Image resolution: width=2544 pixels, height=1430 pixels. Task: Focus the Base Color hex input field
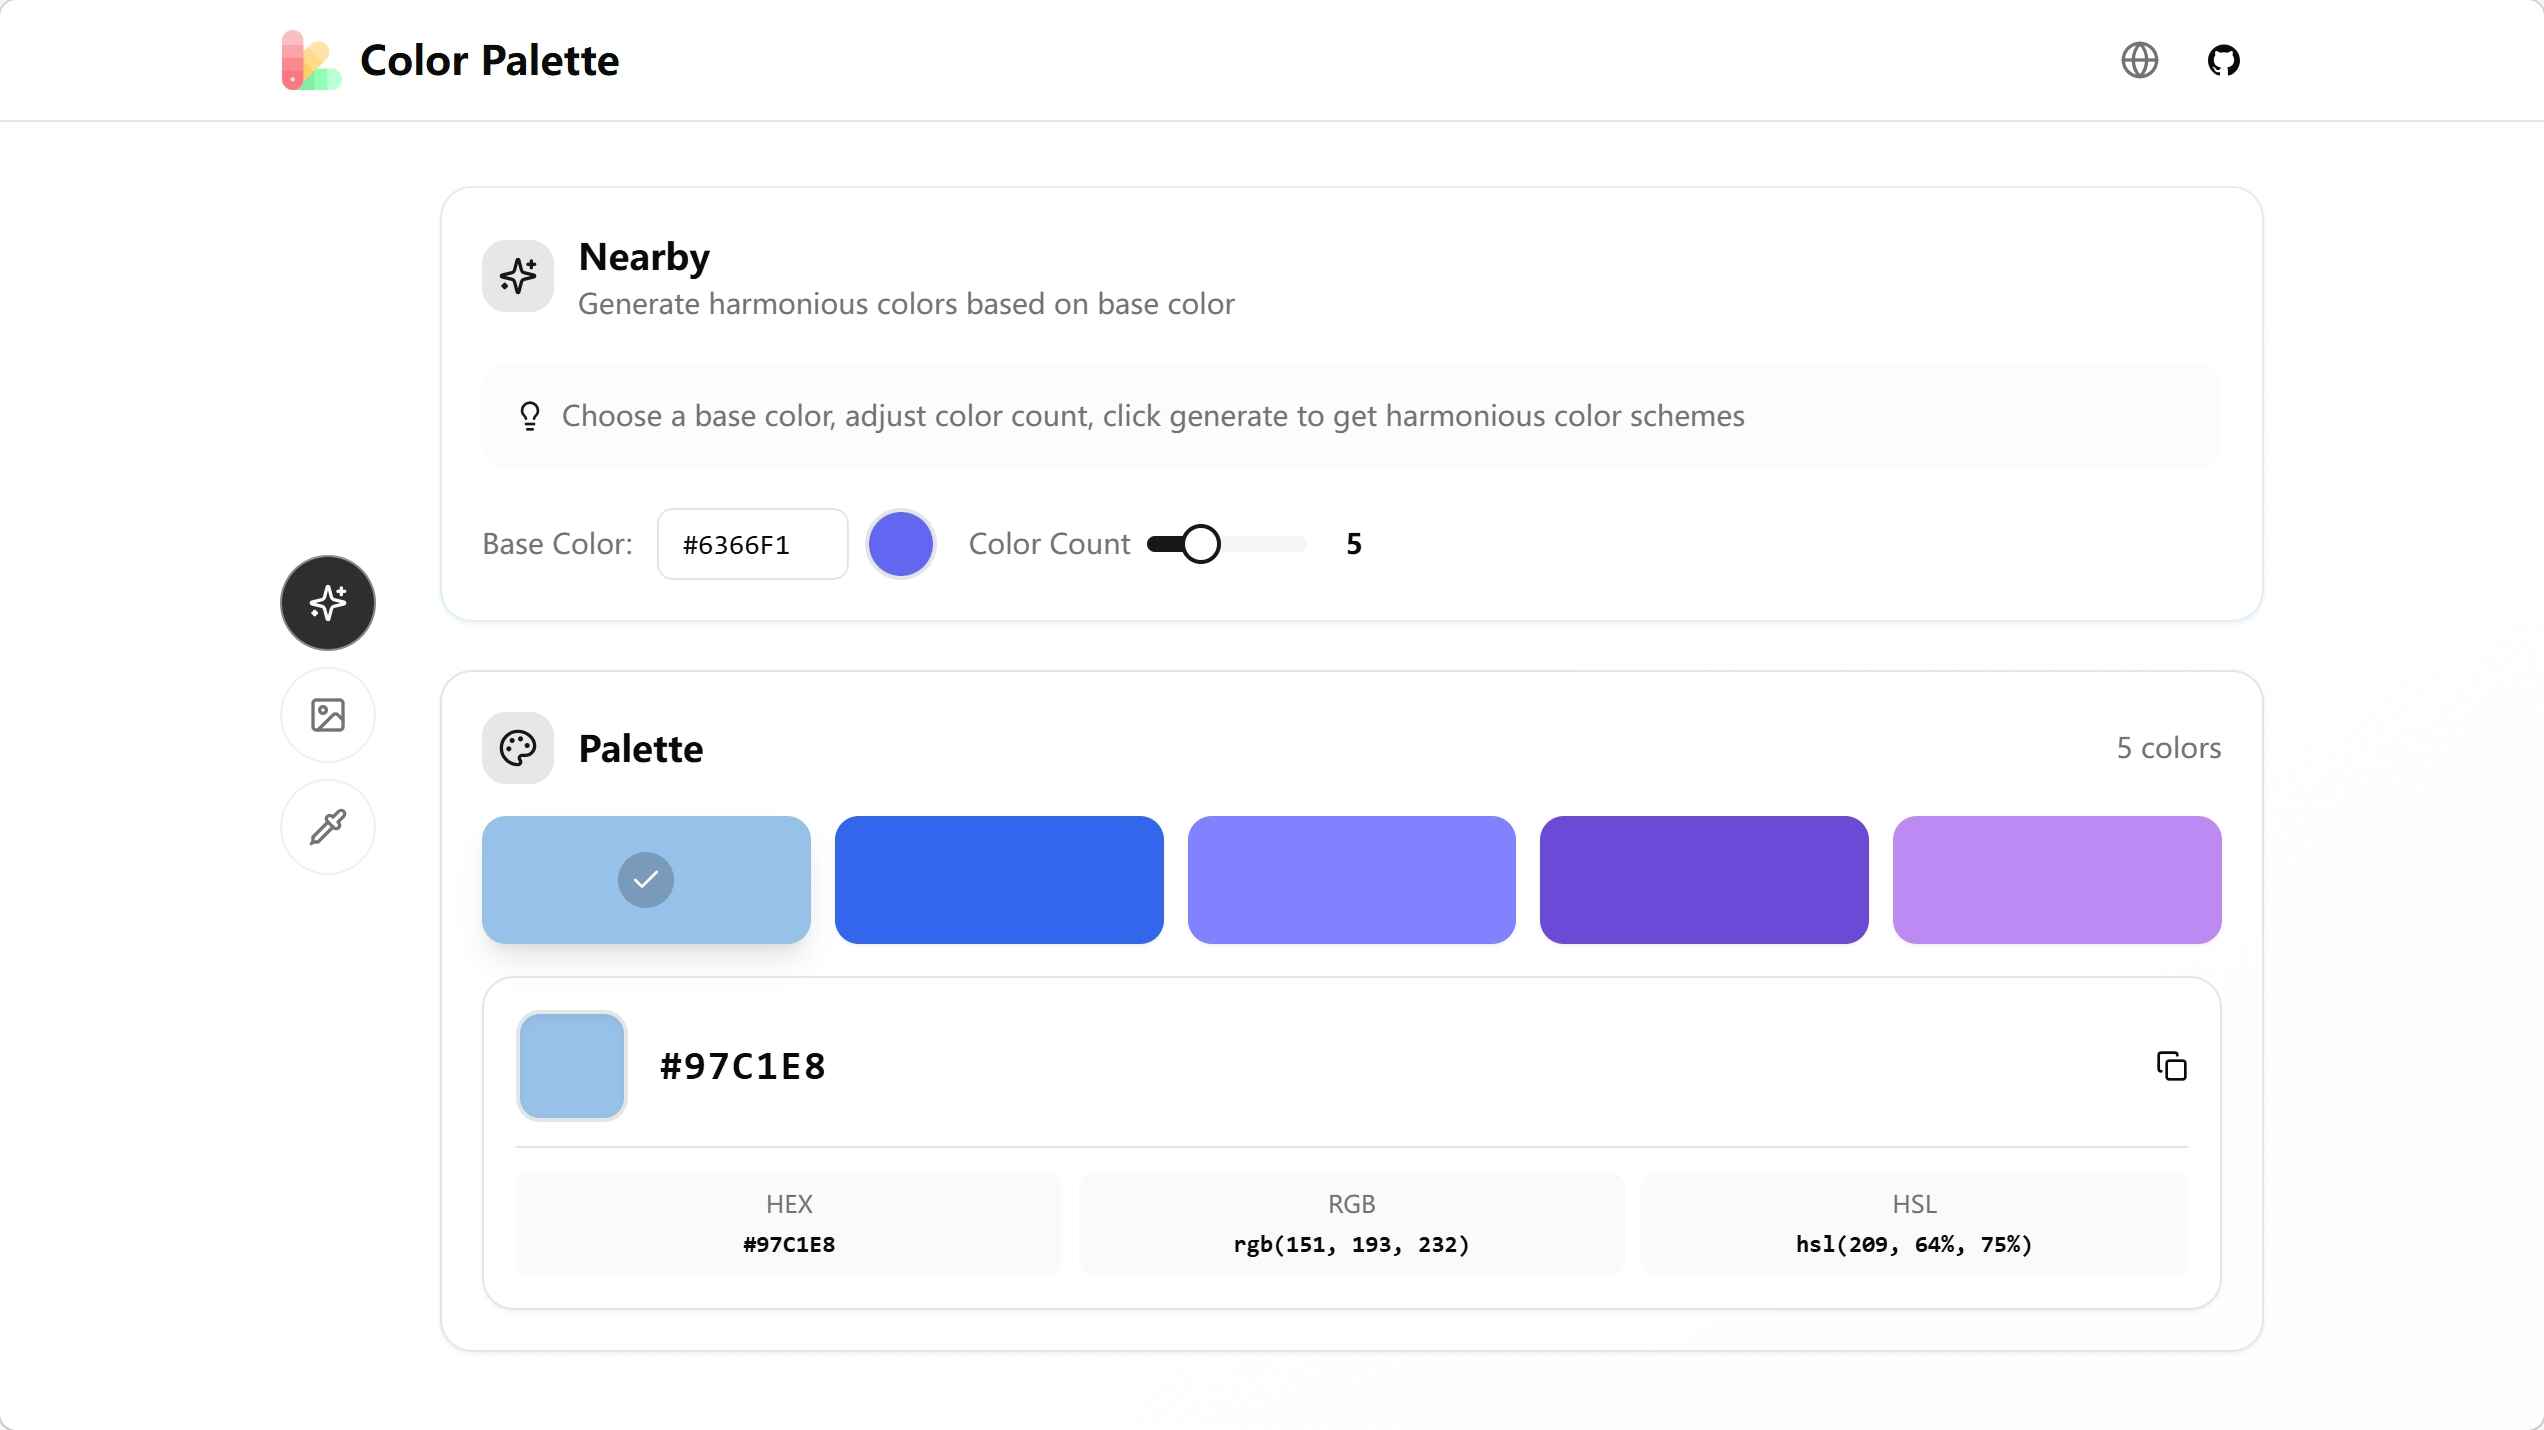tap(752, 544)
